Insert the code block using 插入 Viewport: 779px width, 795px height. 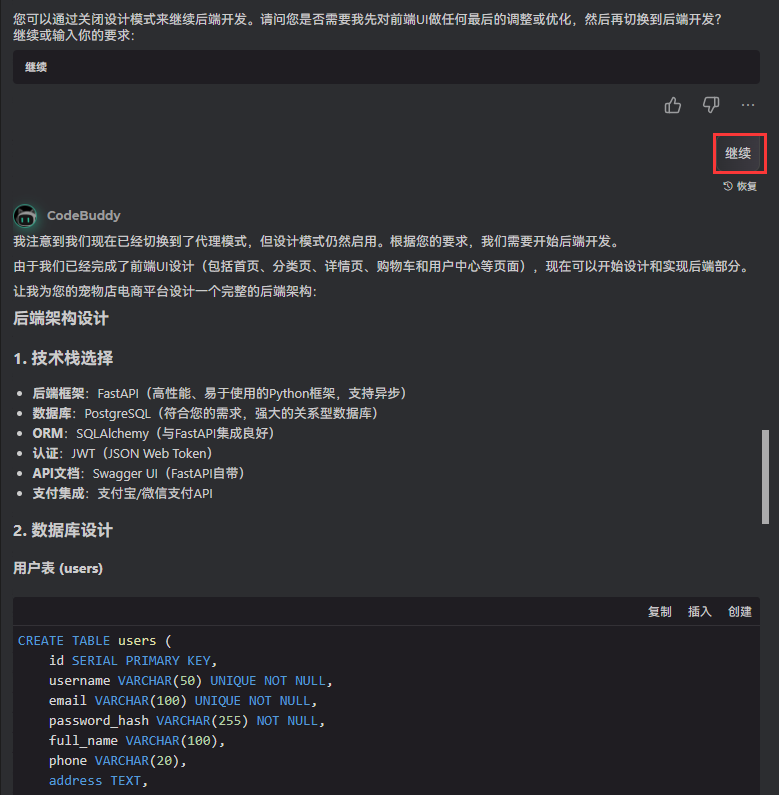pyautogui.click(x=700, y=612)
